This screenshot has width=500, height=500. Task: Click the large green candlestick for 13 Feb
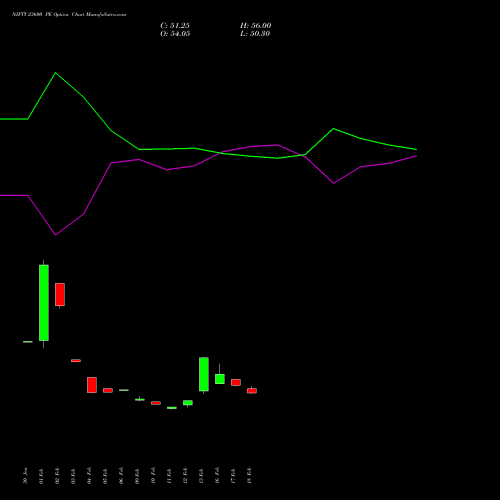(x=204, y=374)
